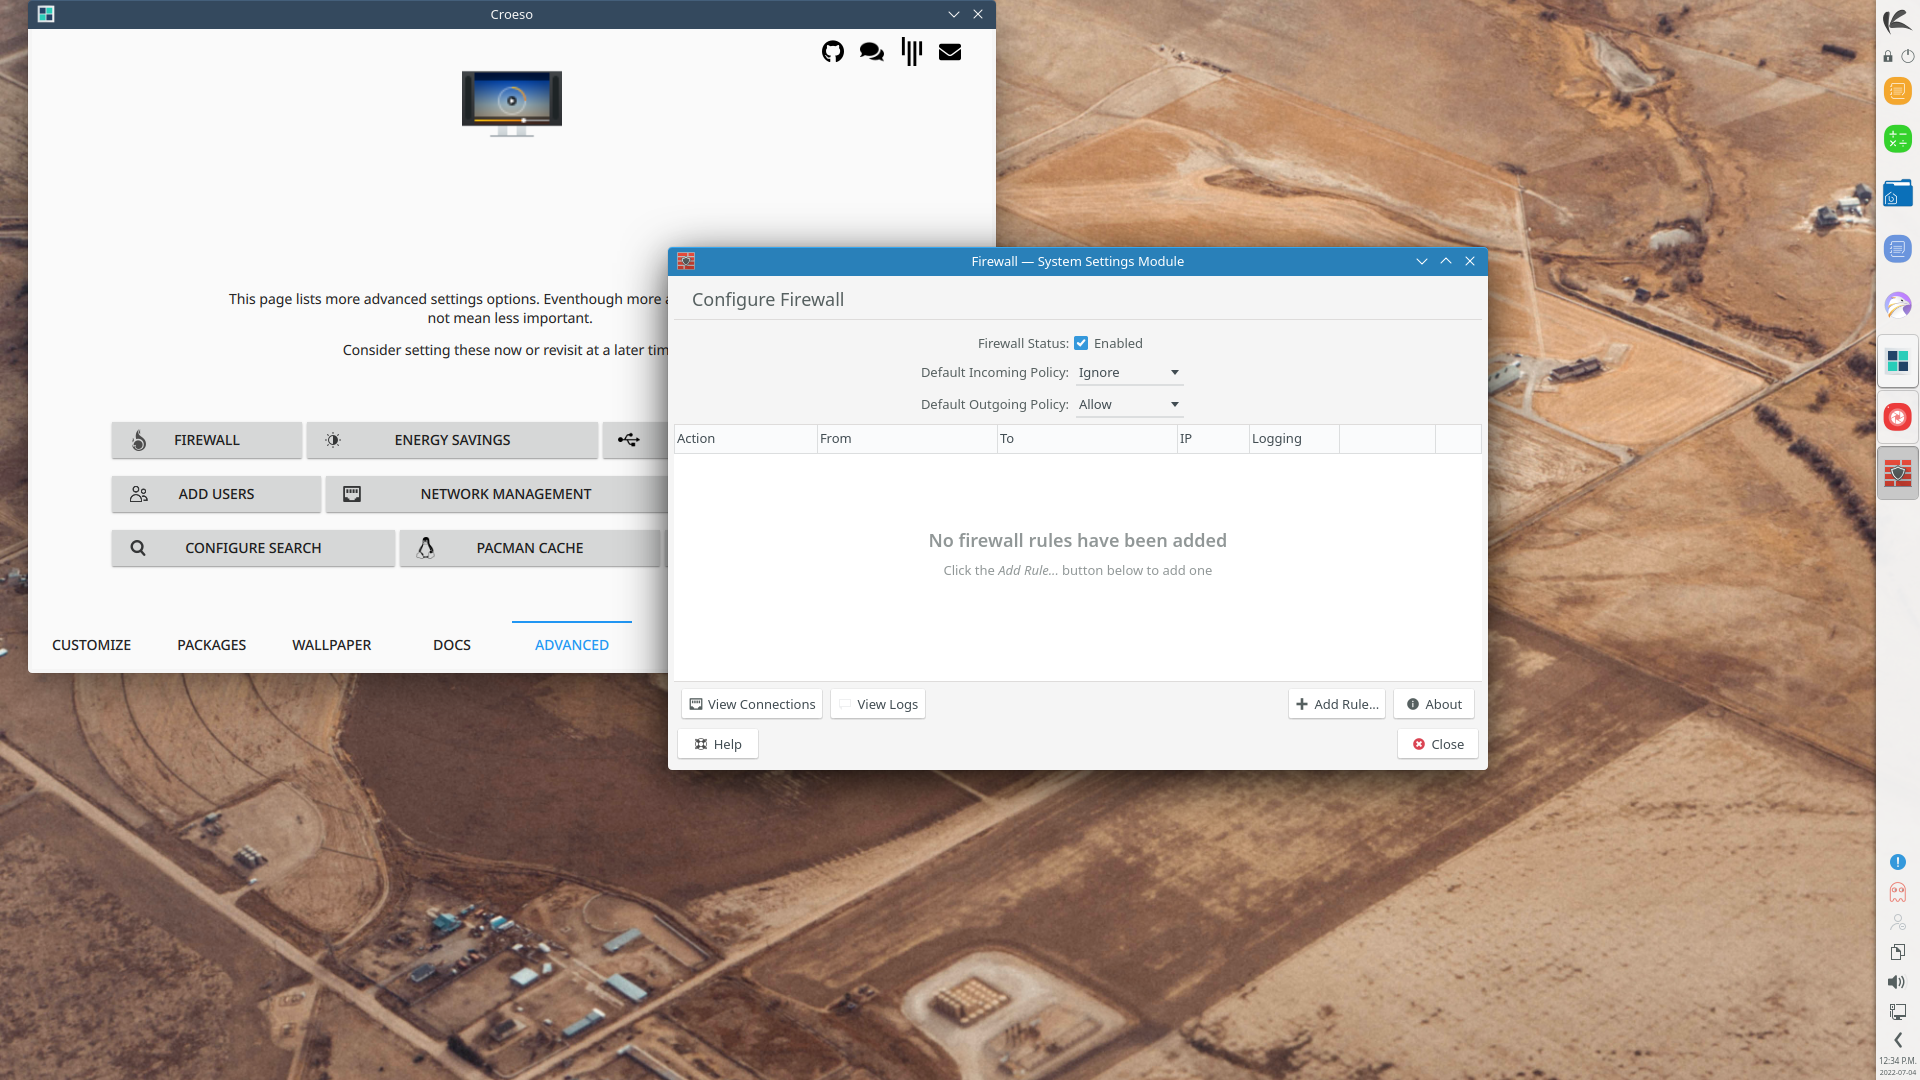This screenshot has height=1080, width=1920.
Task: Click the Close button in Firewall dialog
Action: pyautogui.click(x=1438, y=744)
